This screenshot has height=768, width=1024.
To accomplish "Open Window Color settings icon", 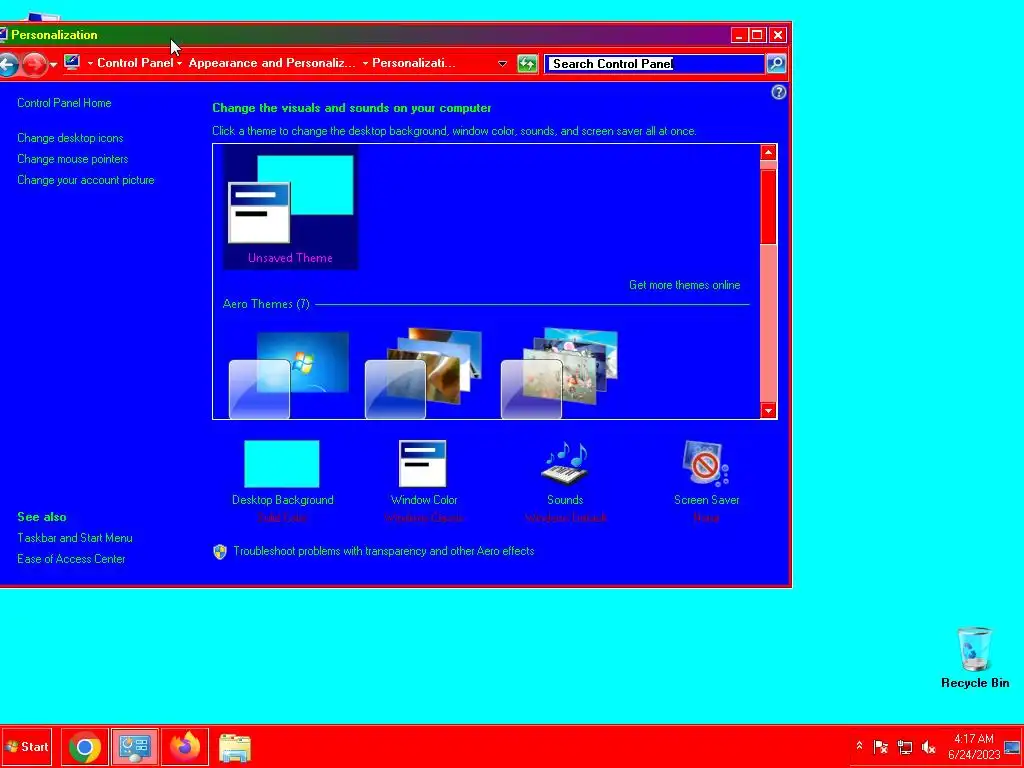I will click(423, 464).
